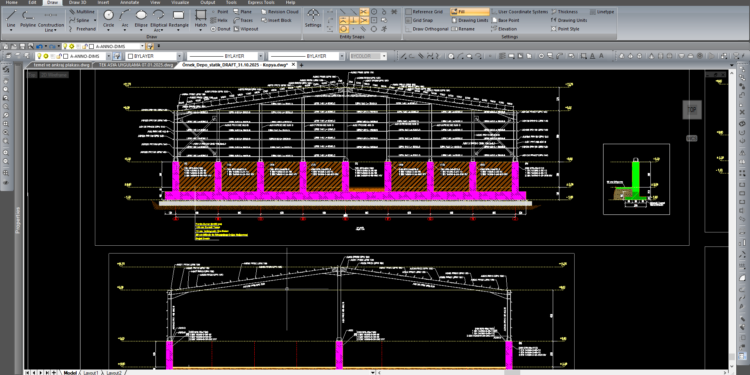Toggle the highlighted center entity snap
Image resolution: width=750 pixels, height=375 pixels.
coord(344,29)
